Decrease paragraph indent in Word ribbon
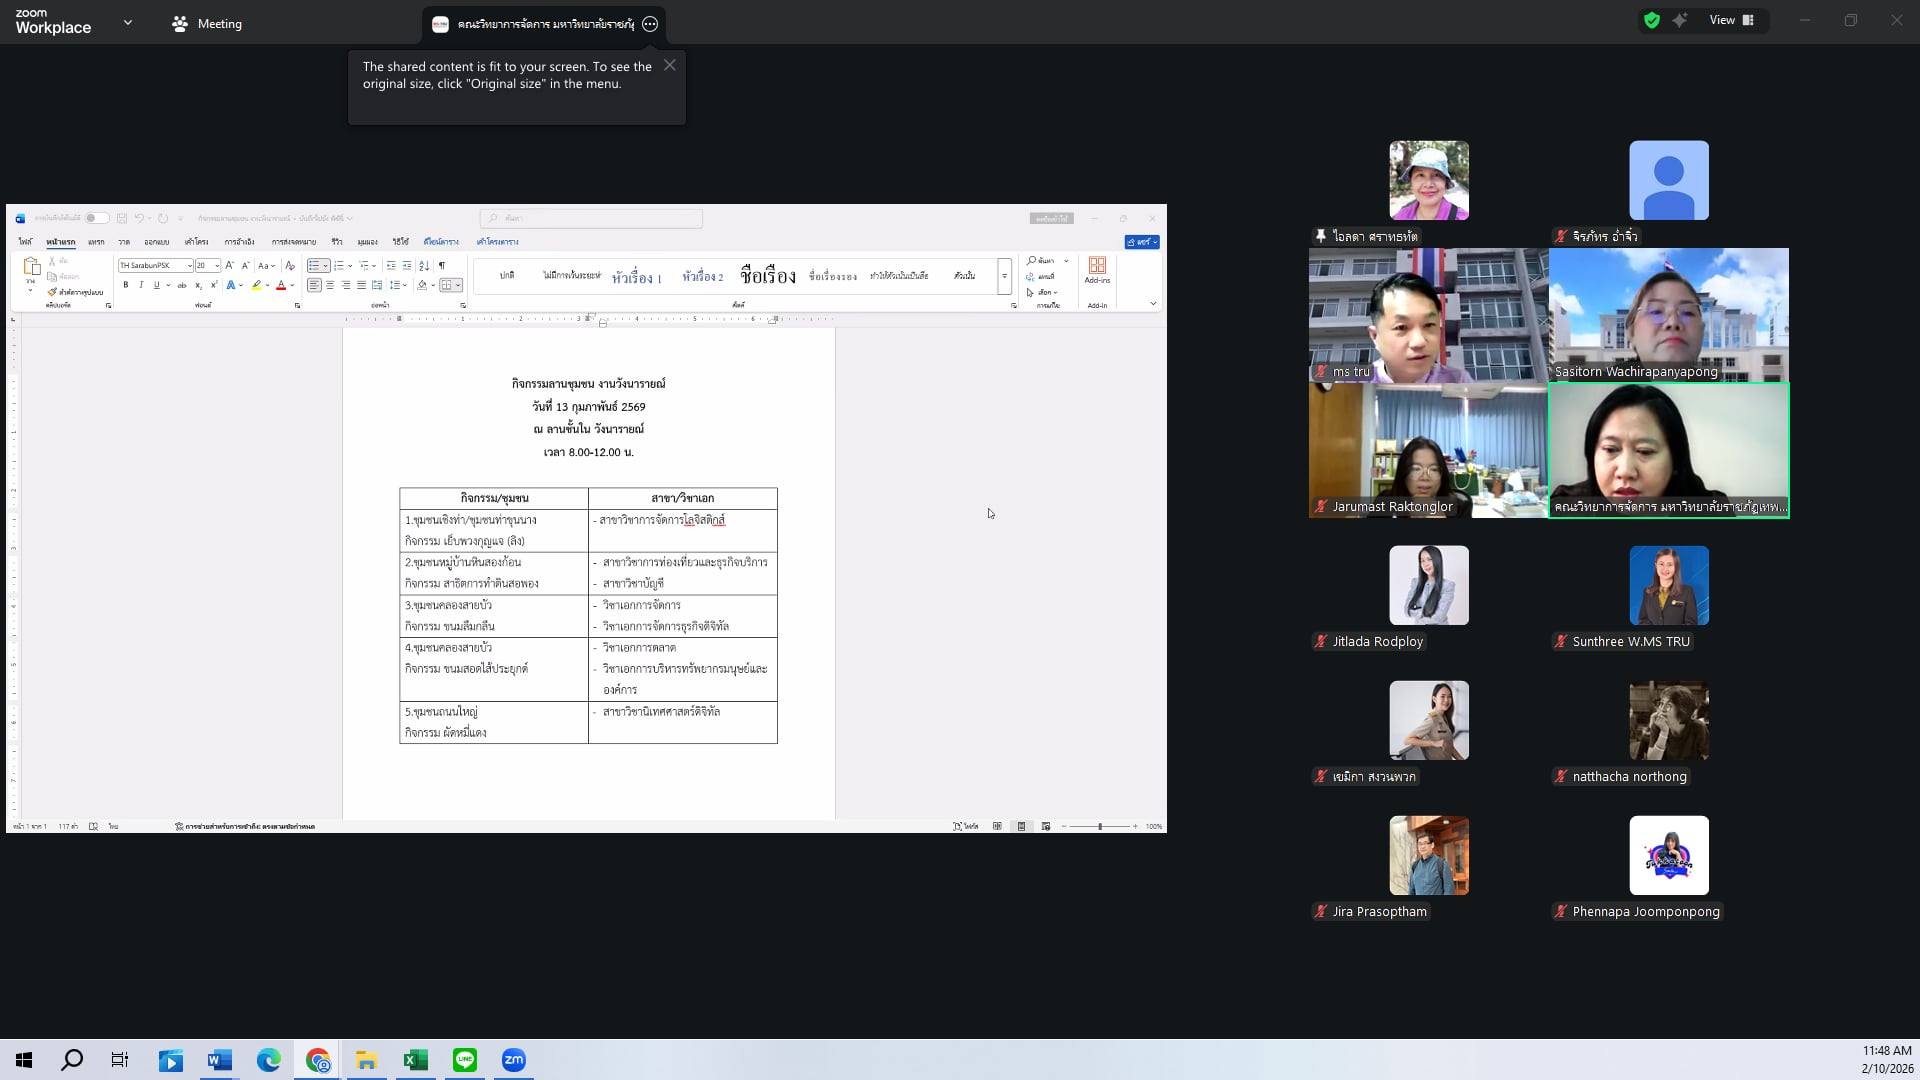Screen dimensions: 1920x1080 click(x=391, y=265)
